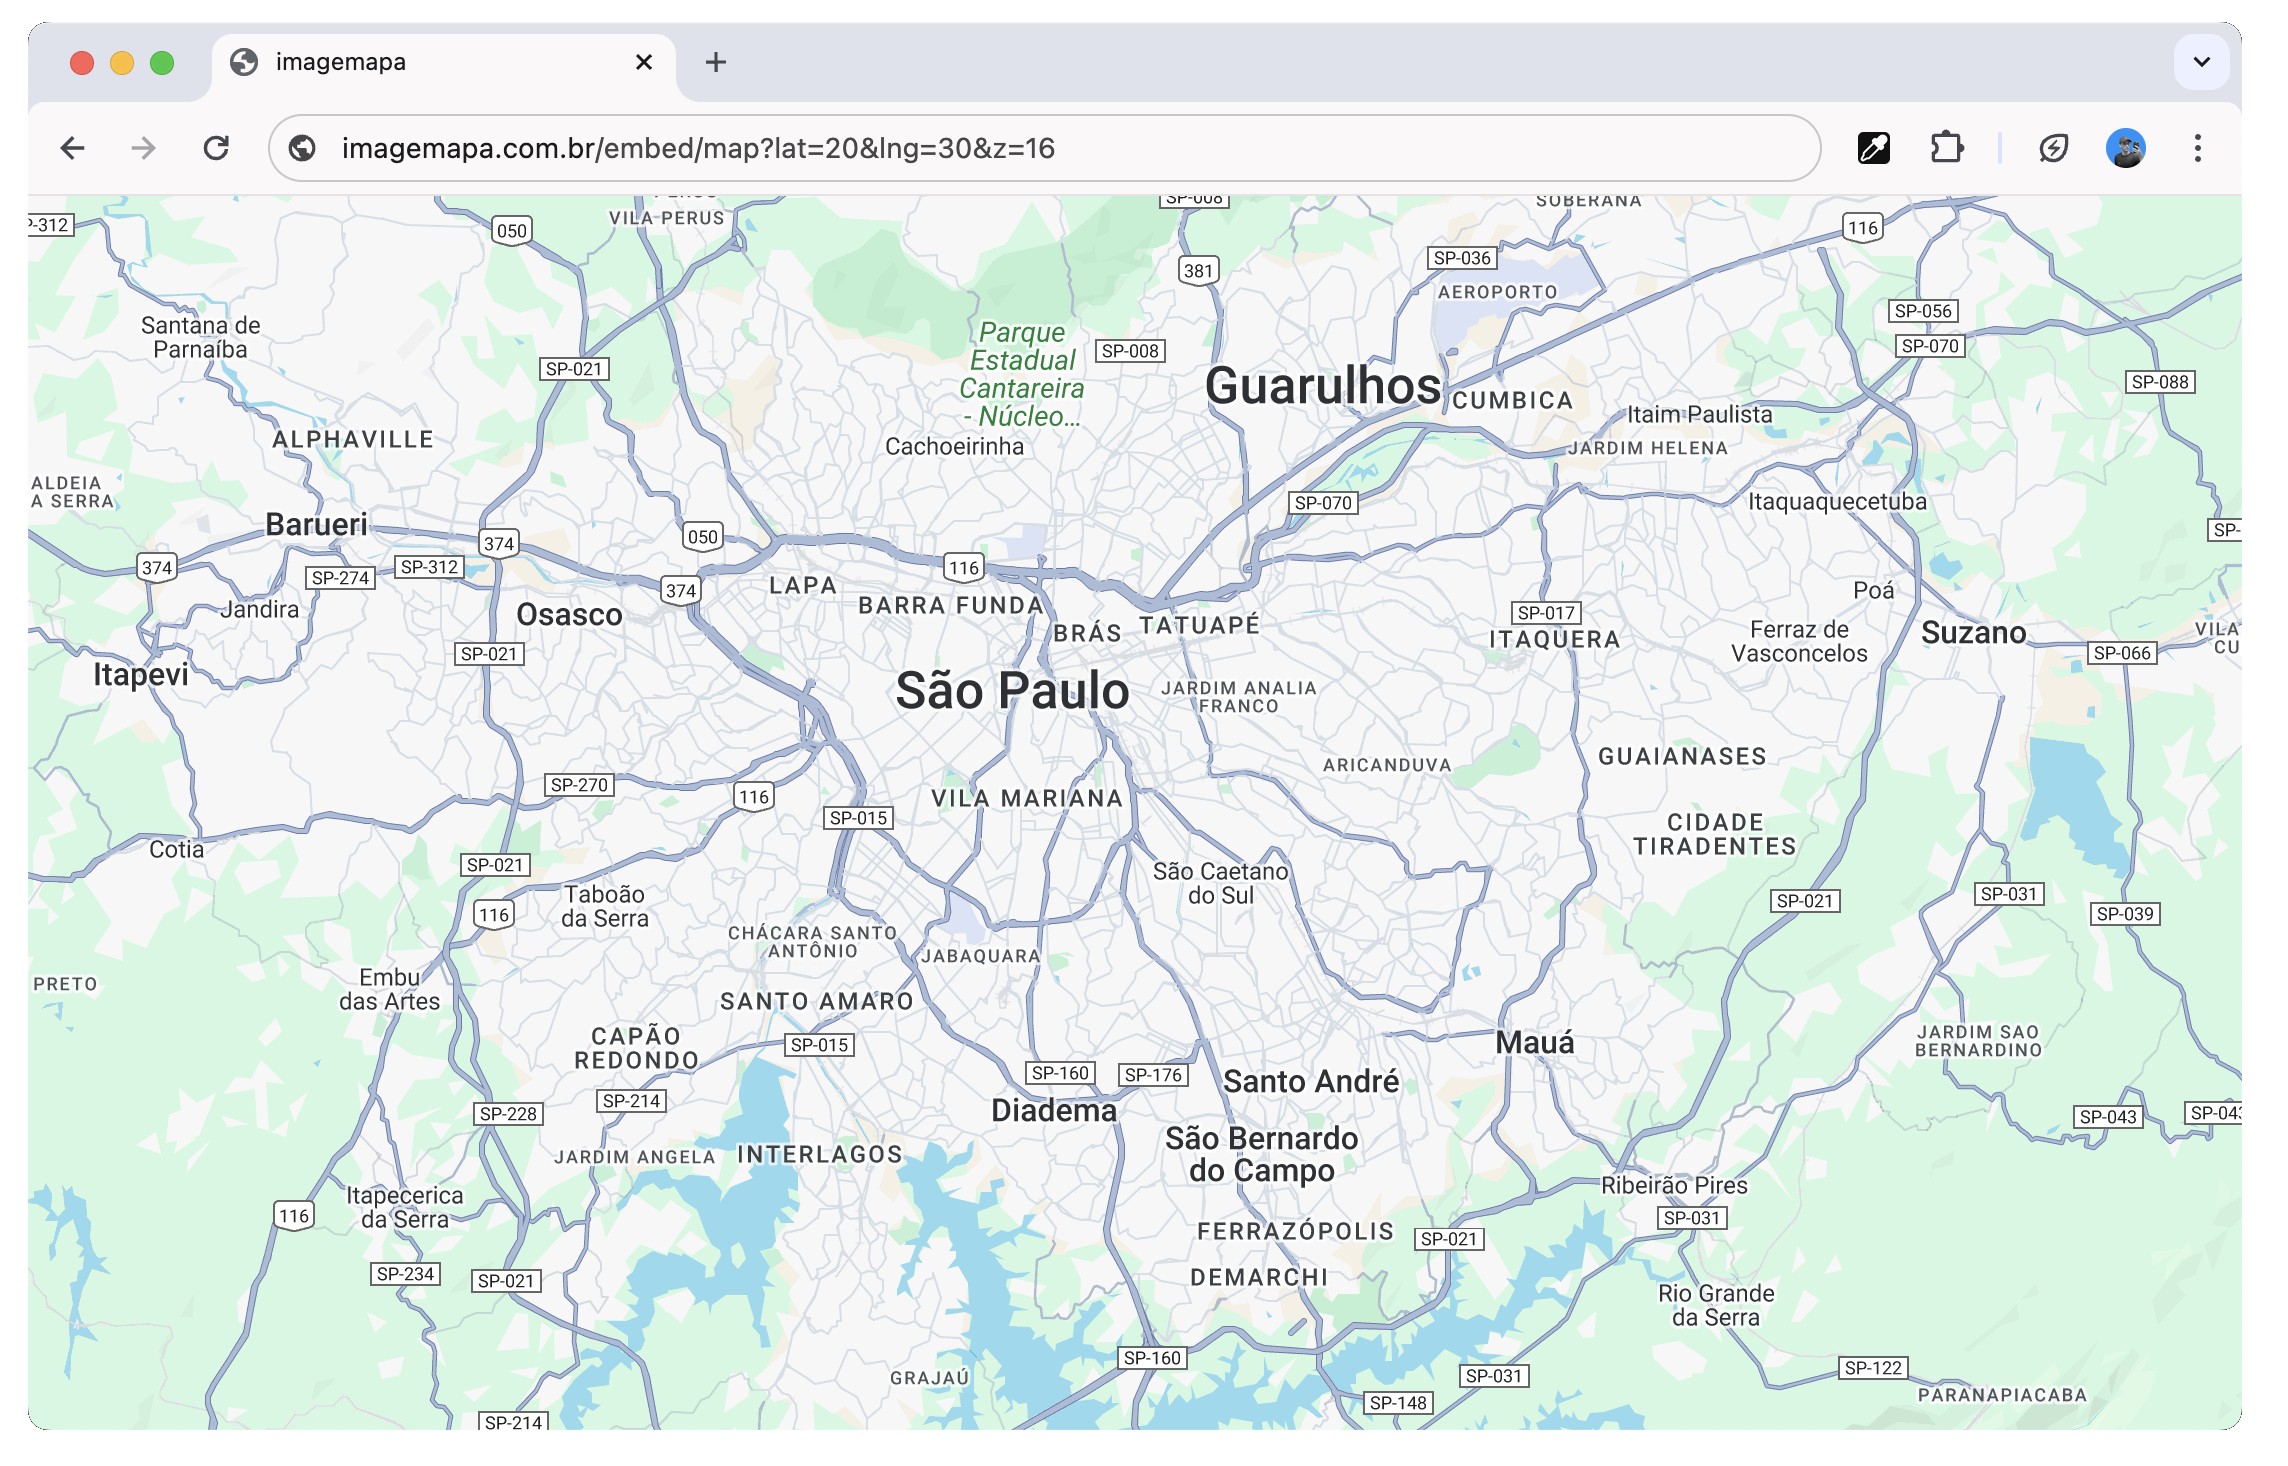Reload the page
This screenshot has width=2288, height=1466.
coord(216,149)
